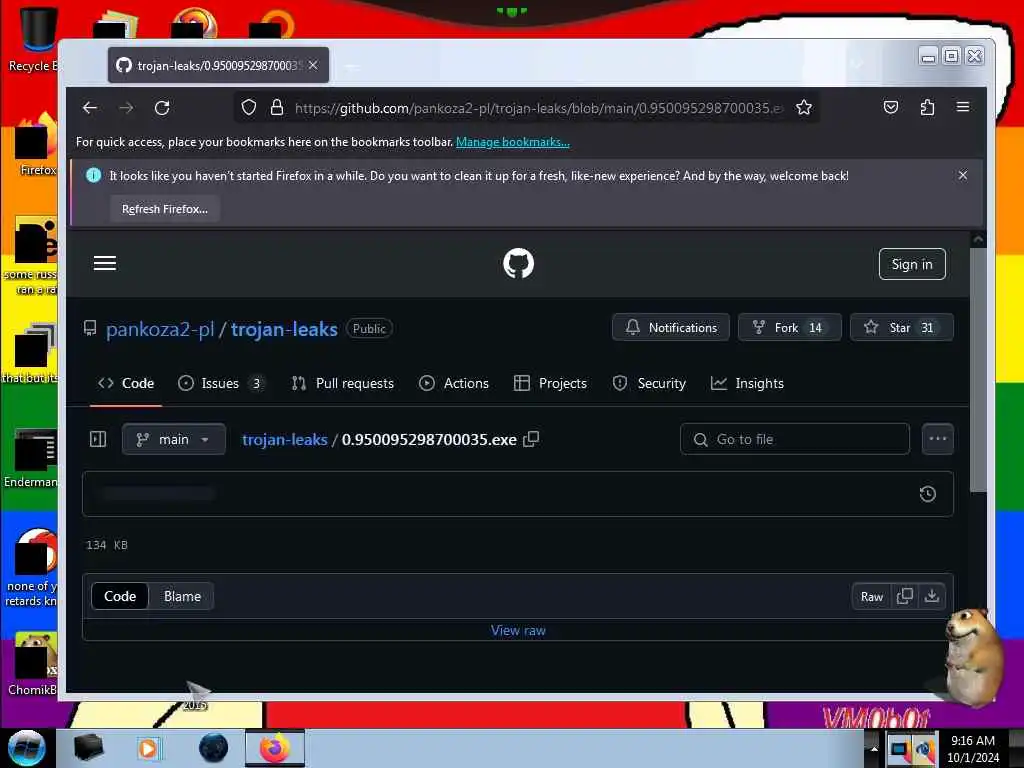
Task: Click trojan-leaks breadcrumb link
Action: click(285, 440)
